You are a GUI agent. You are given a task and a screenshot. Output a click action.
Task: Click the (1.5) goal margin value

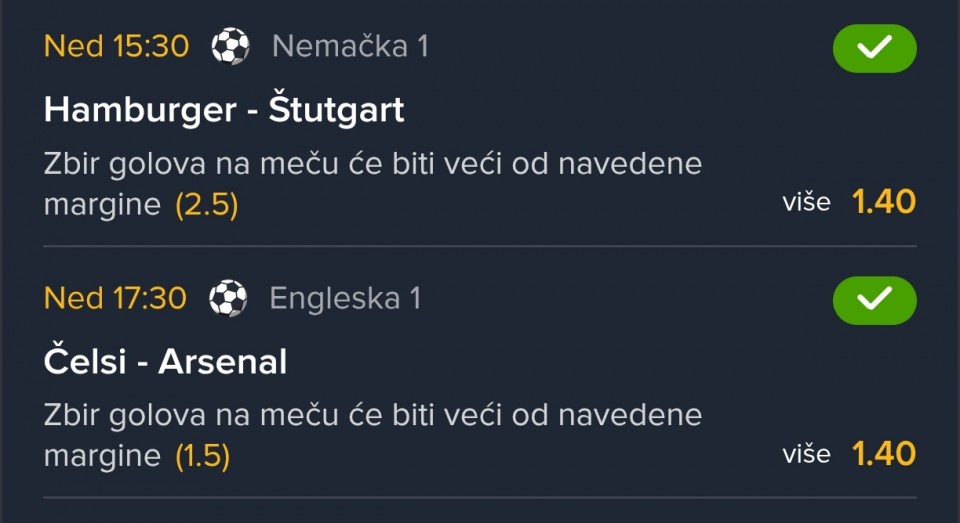tap(202, 457)
